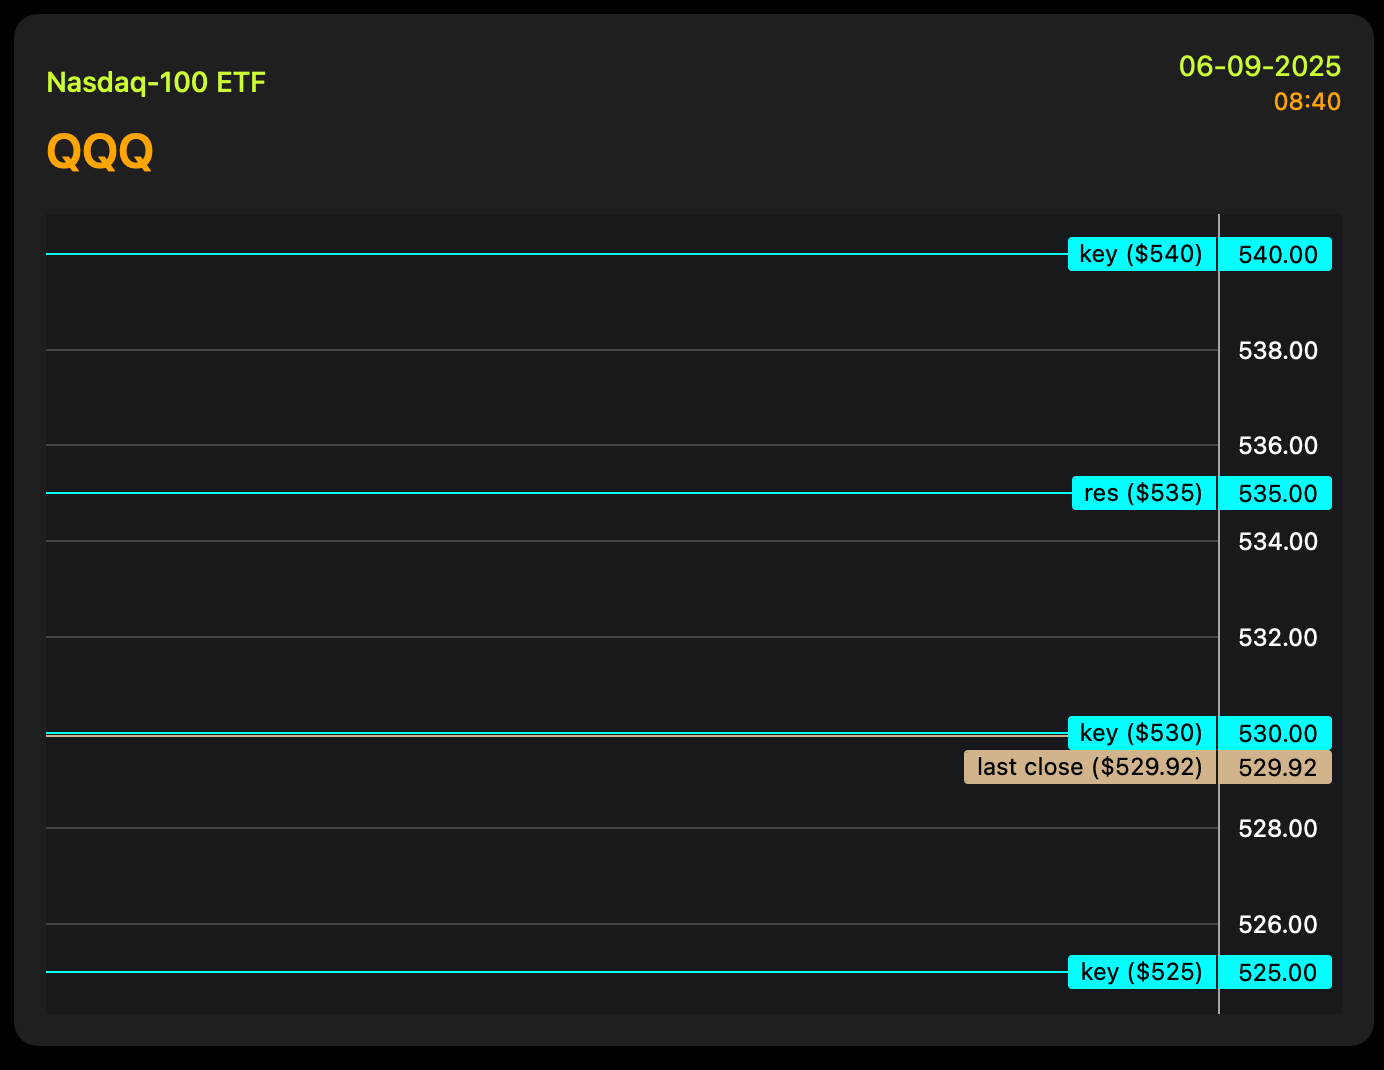Click the QQQ ticker symbol title
The height and width of the screenshot is (1070, 1384).
click(100, 152)
